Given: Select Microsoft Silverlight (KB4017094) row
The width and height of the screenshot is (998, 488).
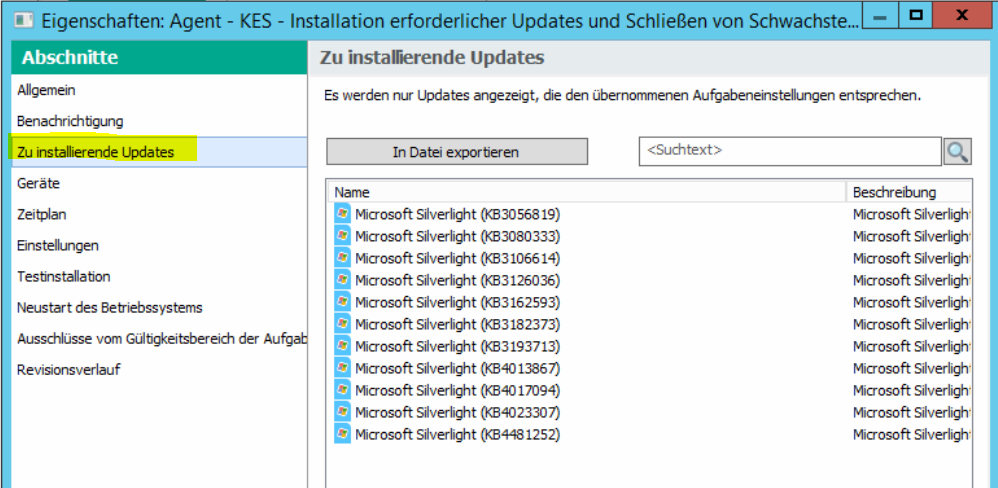Looking at the screenshot, I should (x=650, y=390).
